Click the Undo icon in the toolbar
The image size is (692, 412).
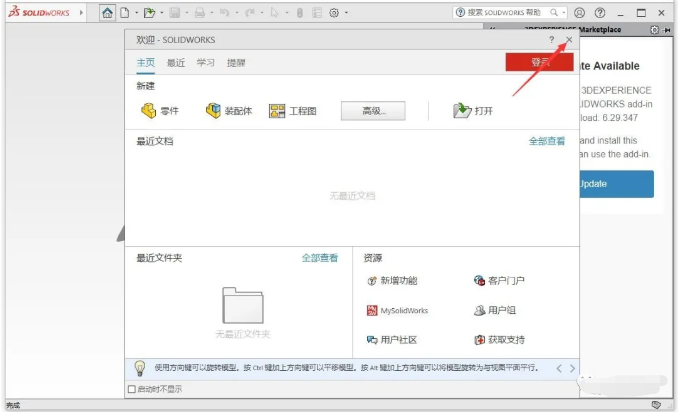point(225,13)
